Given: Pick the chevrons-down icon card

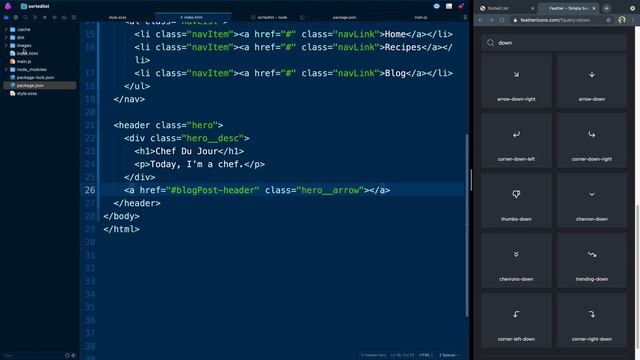Looking at the screenshot, I should point(516,261).
